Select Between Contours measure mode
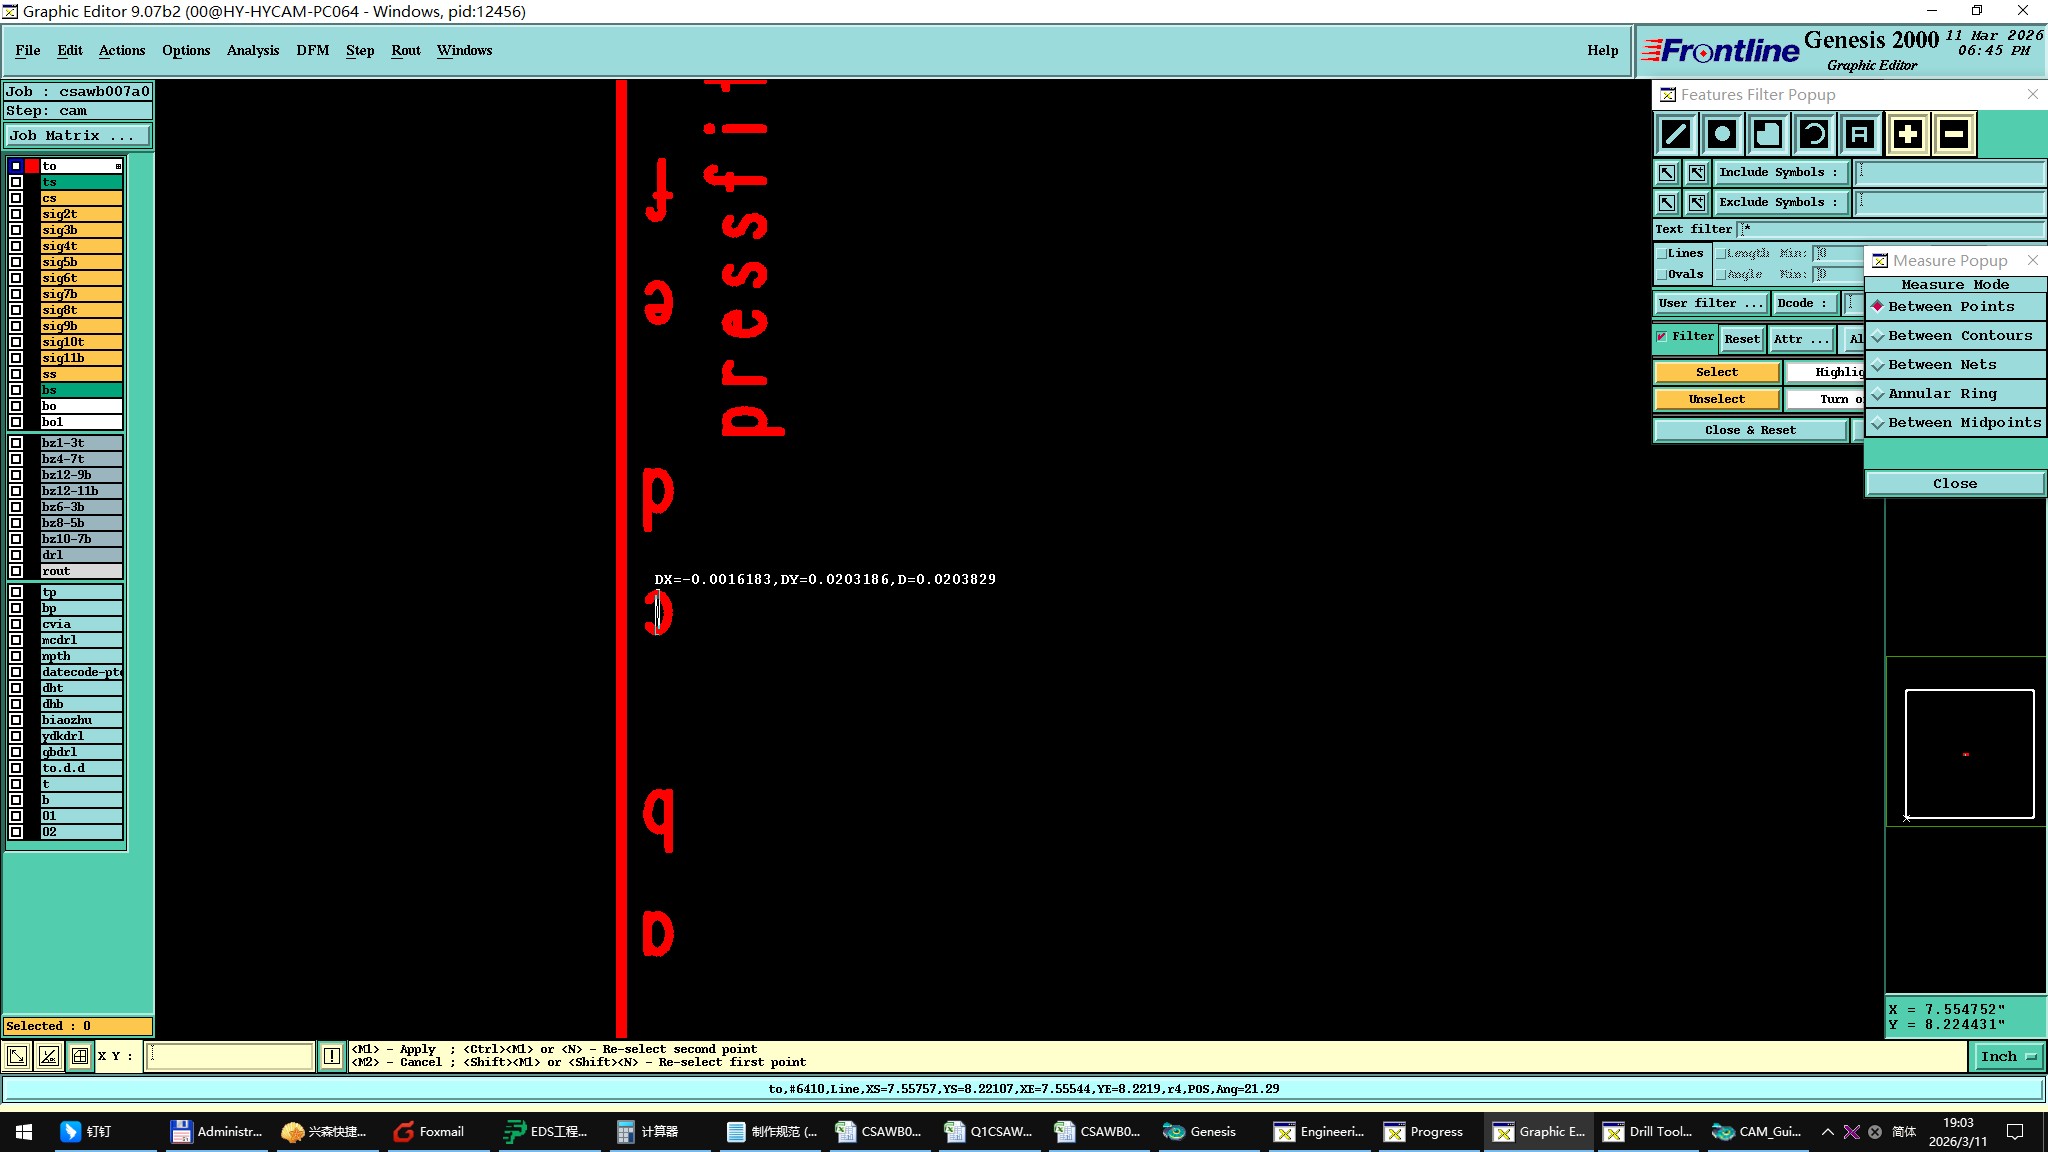The width and height of the screenshot is (2048, 1152). 1958,336
